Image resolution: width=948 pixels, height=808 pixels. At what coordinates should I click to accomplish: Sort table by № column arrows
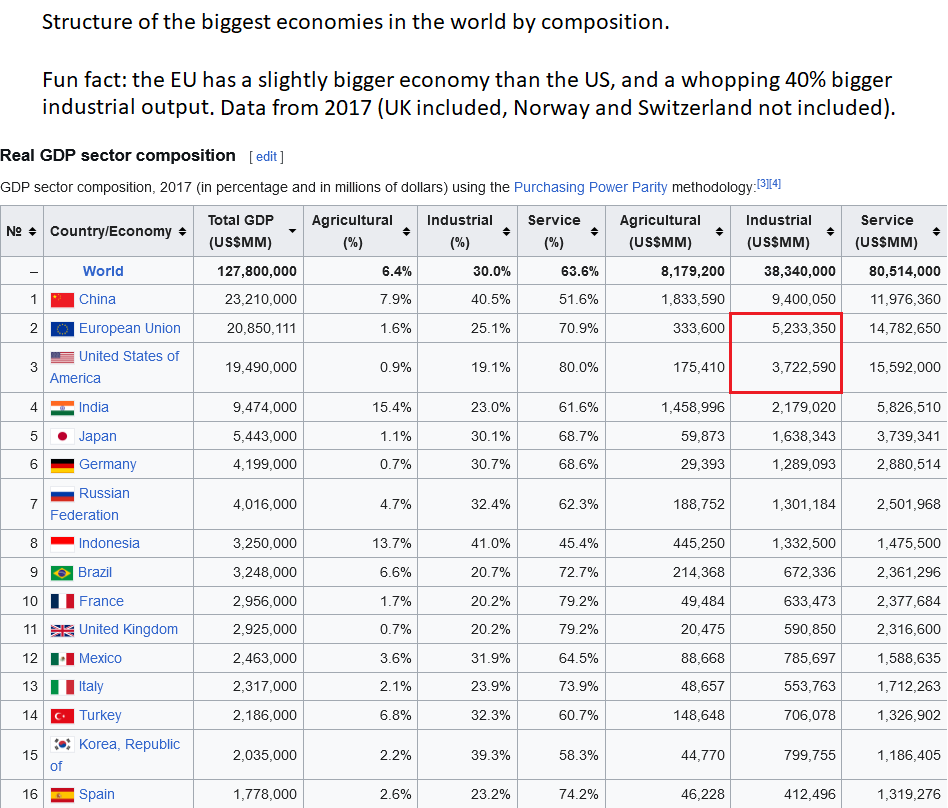(x=33, y=232)
